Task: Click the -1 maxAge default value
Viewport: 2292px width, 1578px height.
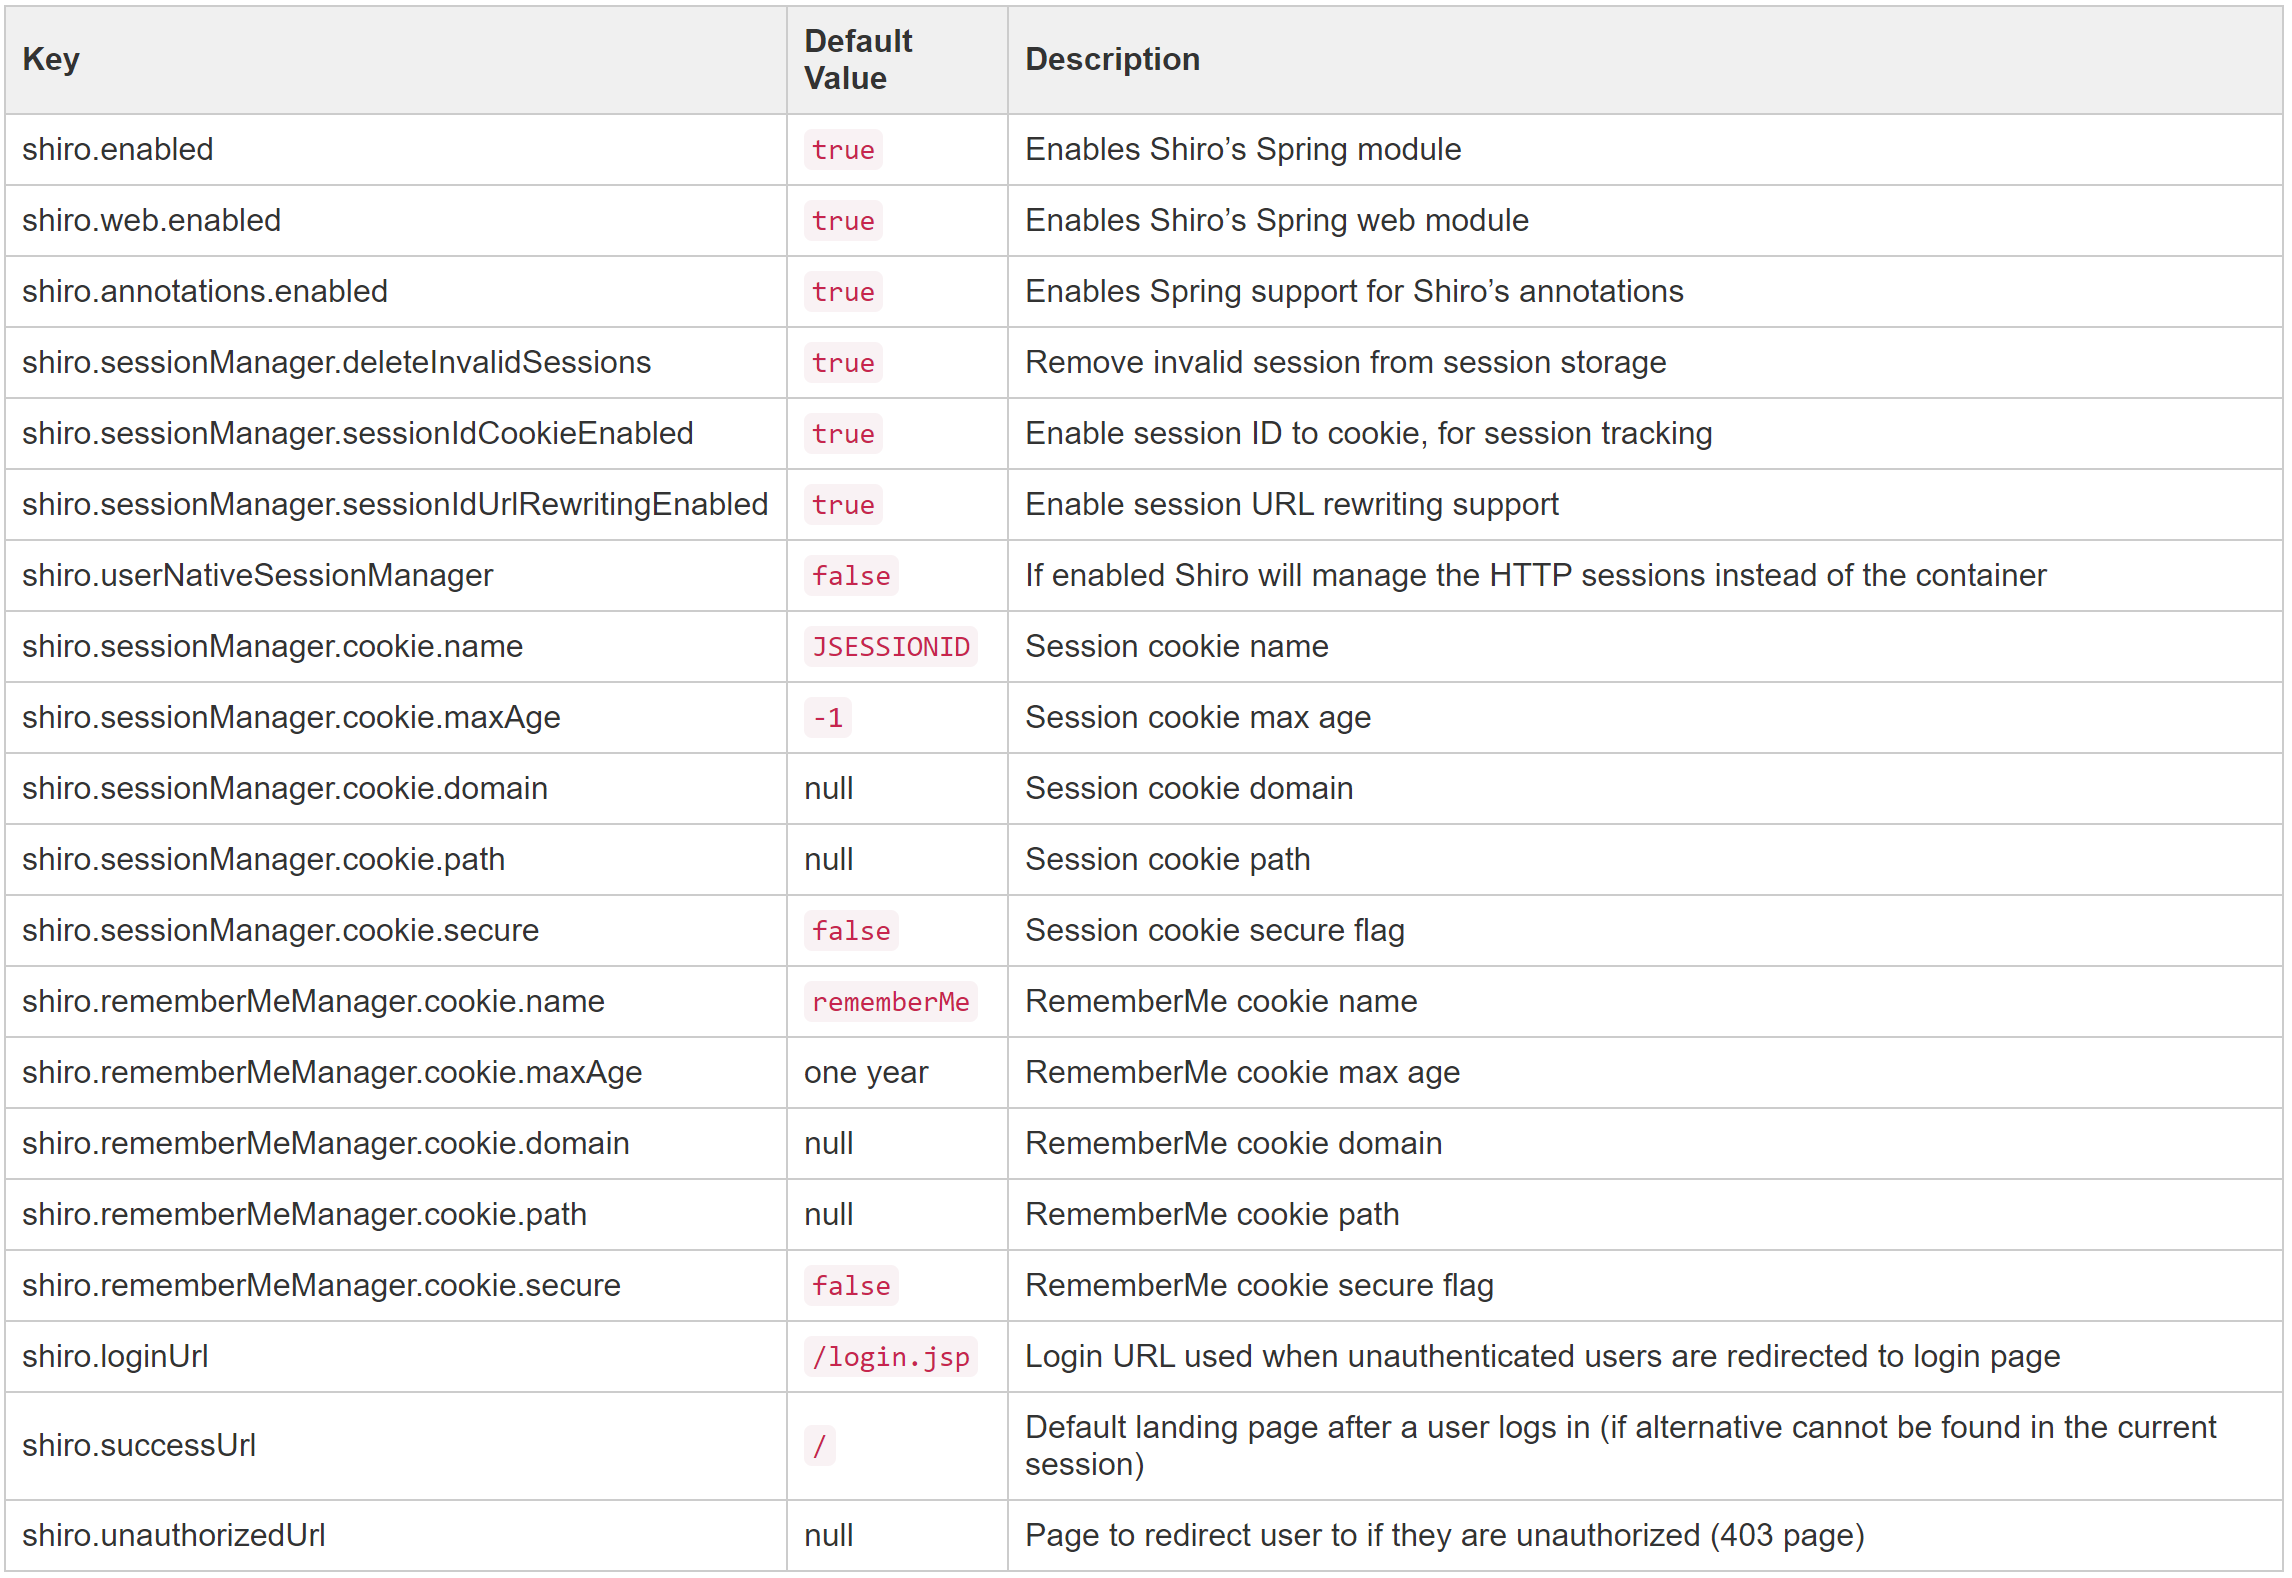Action: tap(827, 718)
